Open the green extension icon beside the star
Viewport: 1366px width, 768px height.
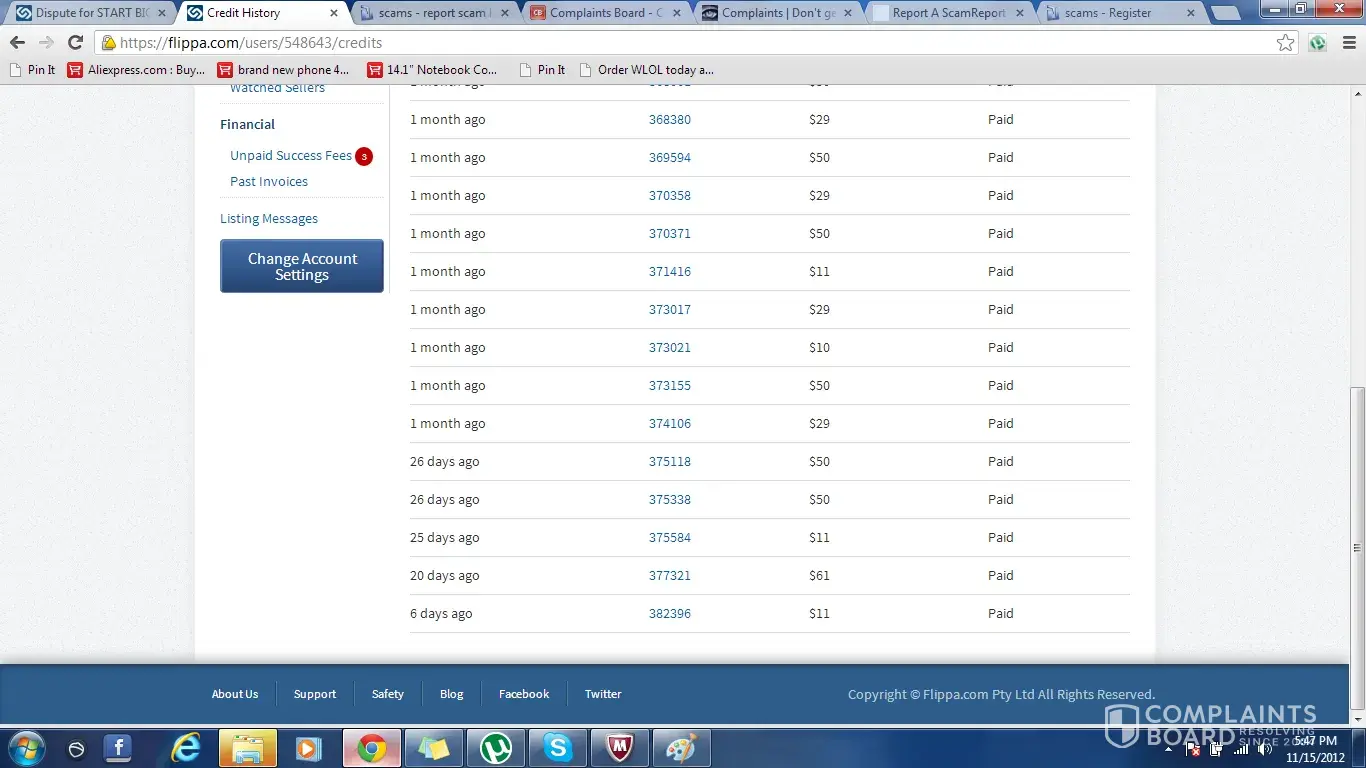tap(1318, 43)
